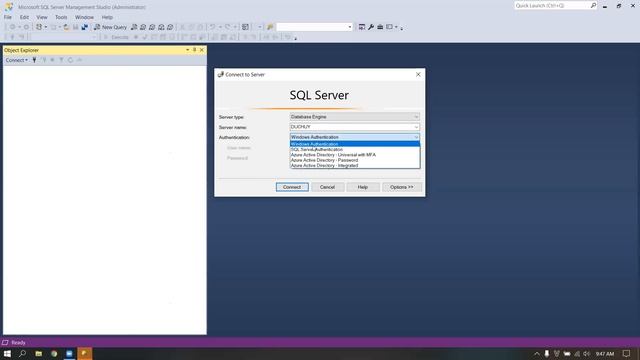Click the search magnifier in Quick Launch box
The image size is (640, 360).
[x=593, y=5]
